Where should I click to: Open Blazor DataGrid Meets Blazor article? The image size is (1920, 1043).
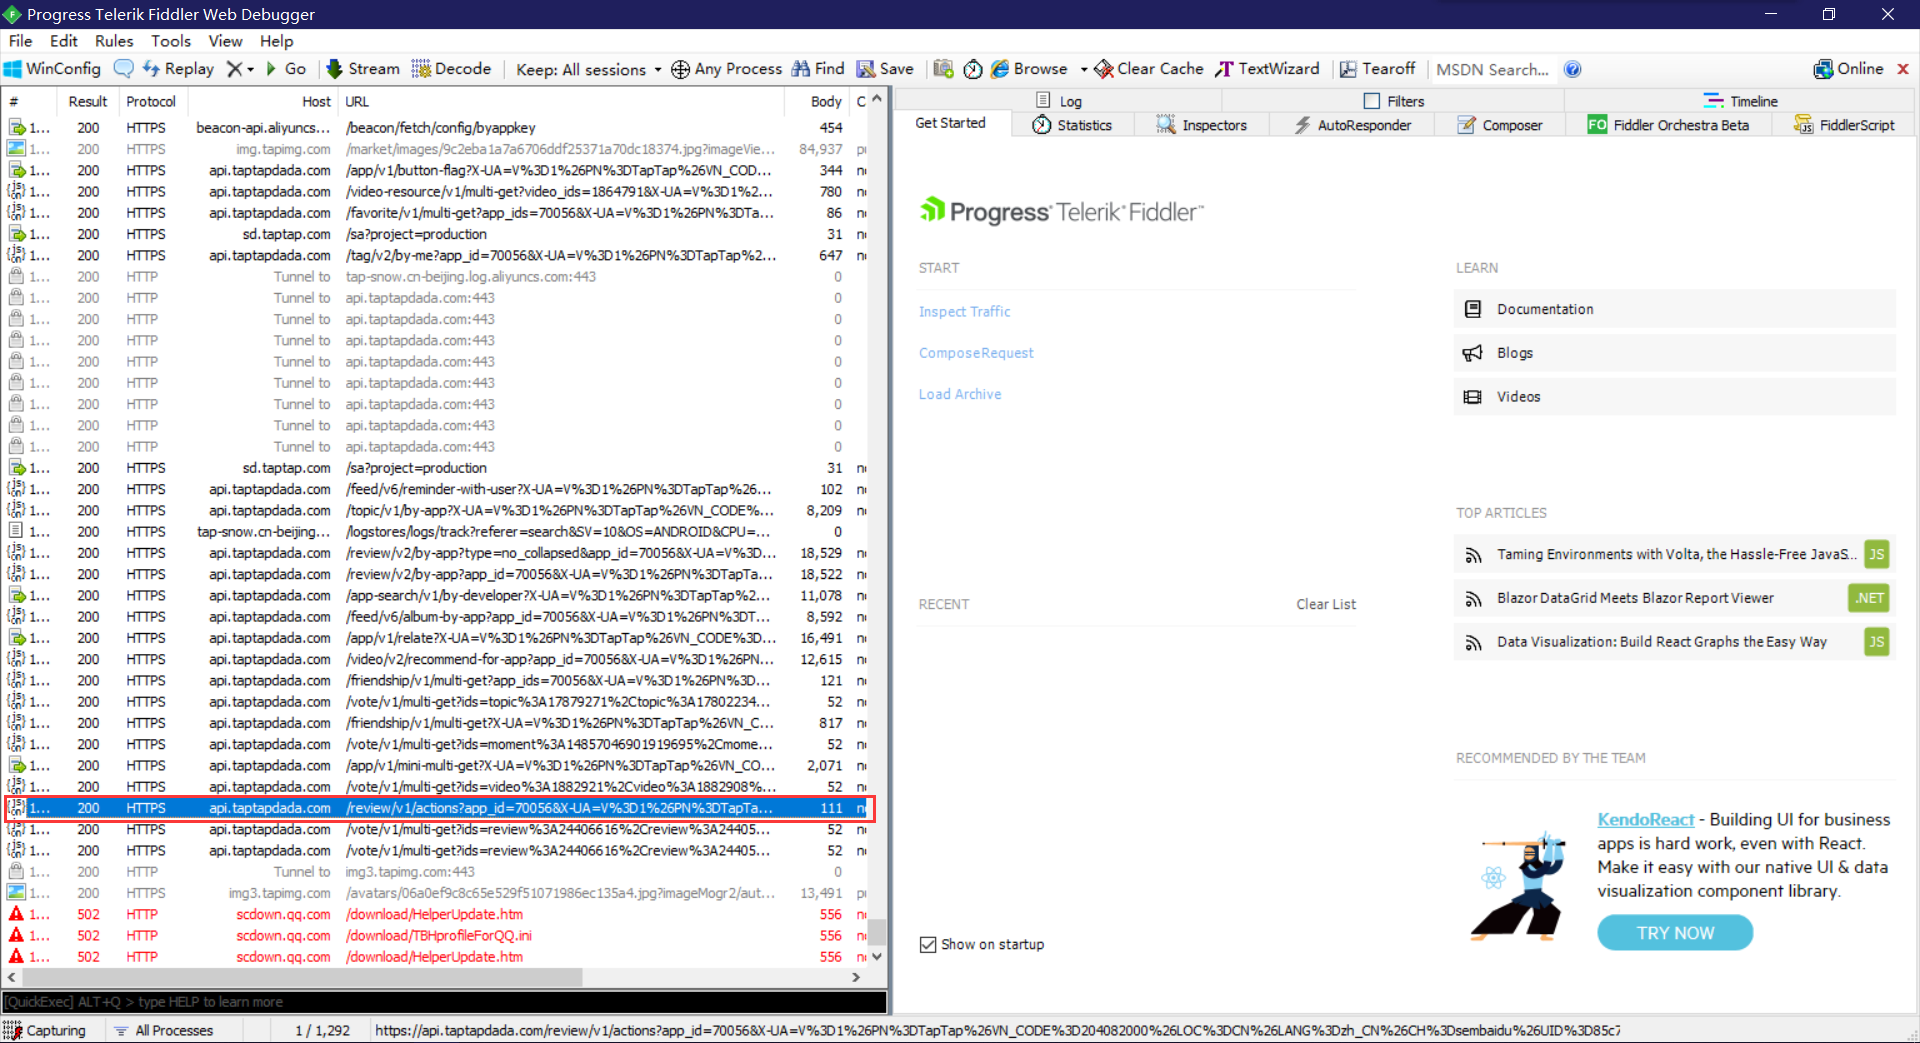(1674, 598)
